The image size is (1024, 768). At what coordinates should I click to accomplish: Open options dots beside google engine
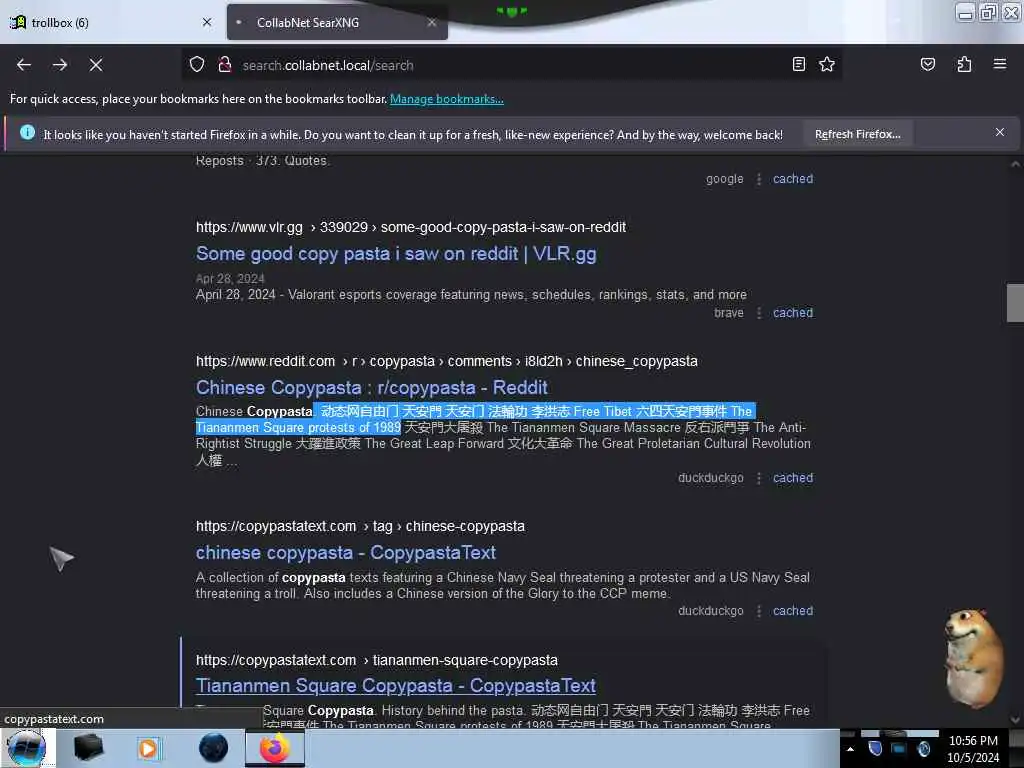[x=758, y=179]
